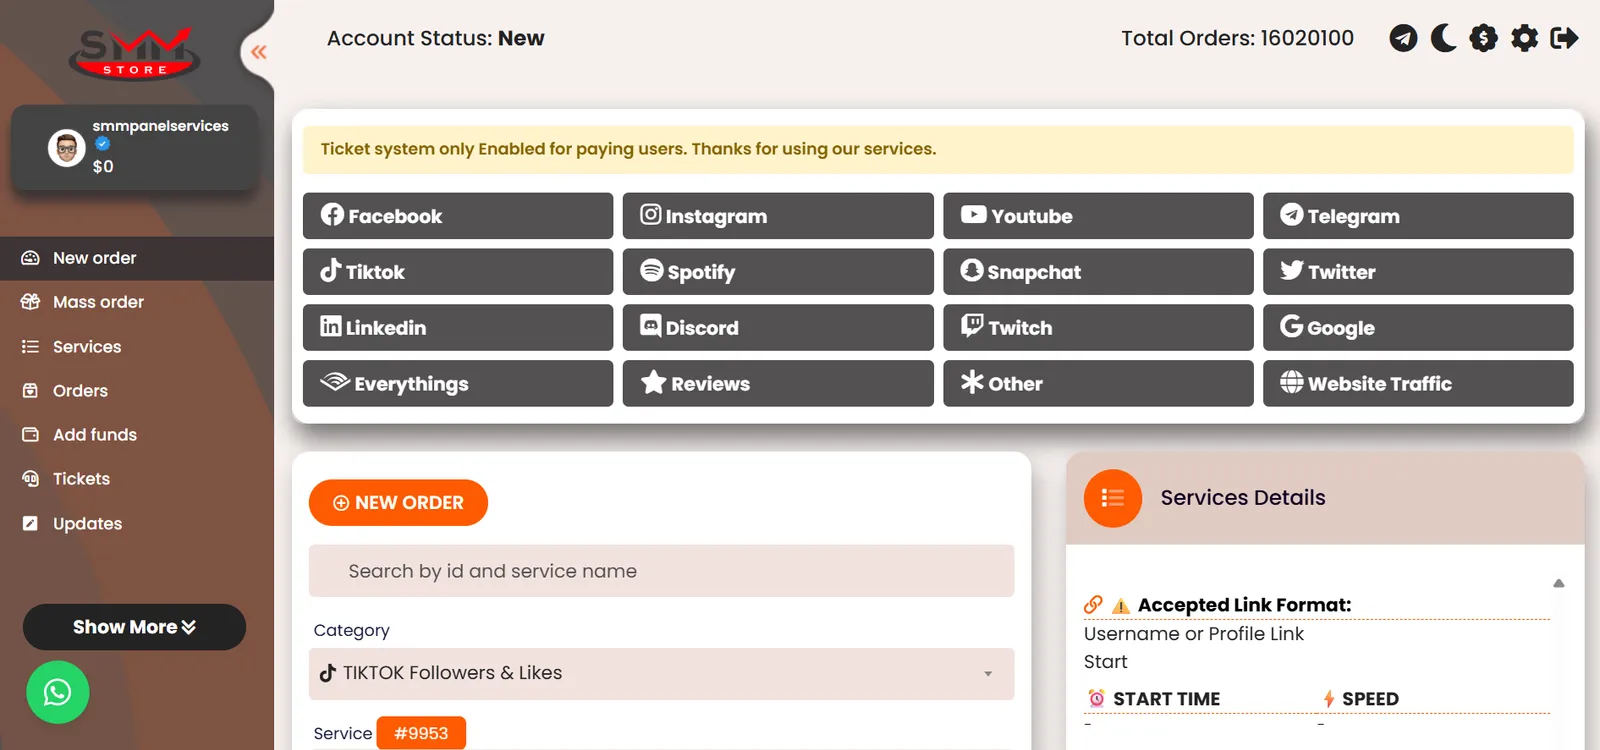This screenshot has width=1600, height=750.
Task: Select Snapchat category button
Action: pyautogui.click(x=1098, y=272)
